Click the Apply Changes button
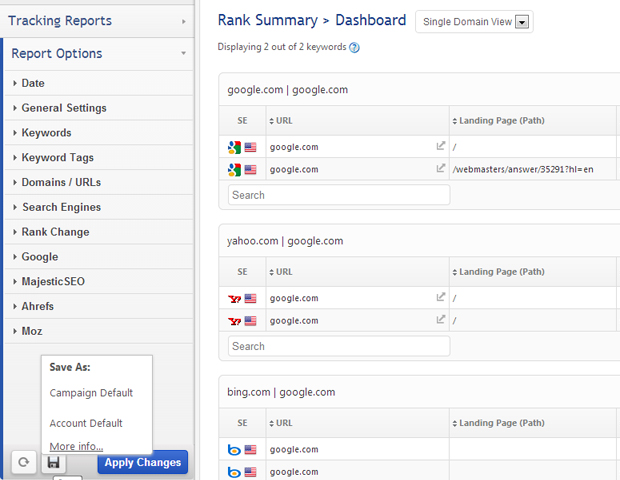Viewport: 620px width, 480px height. [142, 463]
